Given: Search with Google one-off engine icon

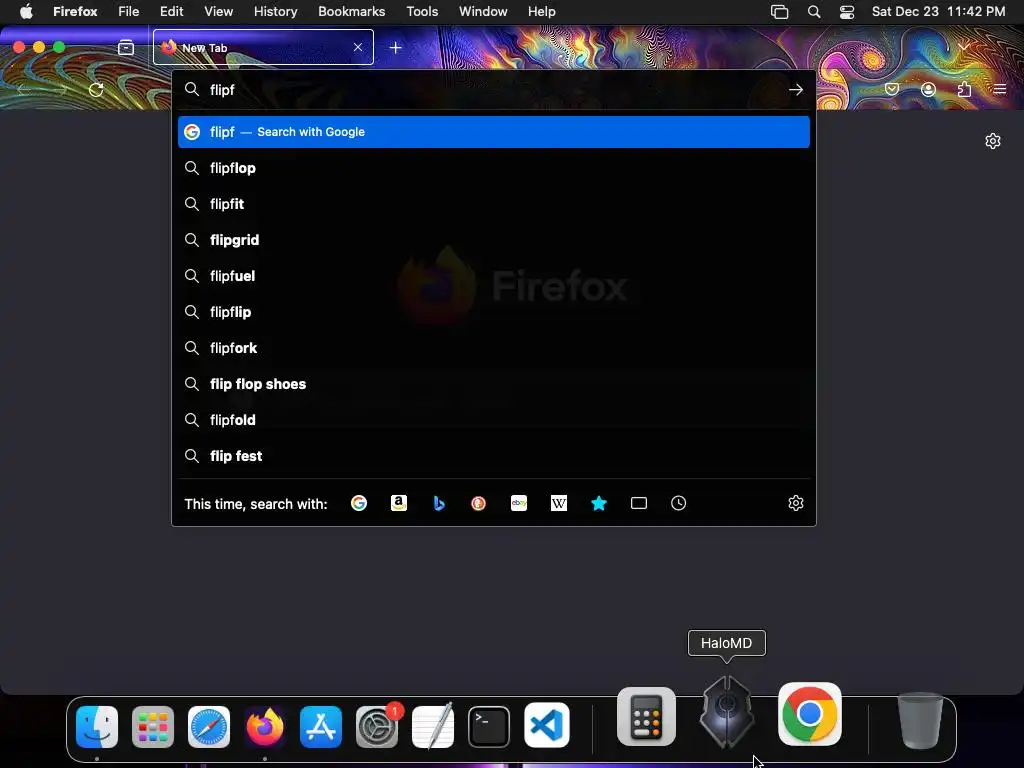Looking at the screenshot, I should point(359,503).
